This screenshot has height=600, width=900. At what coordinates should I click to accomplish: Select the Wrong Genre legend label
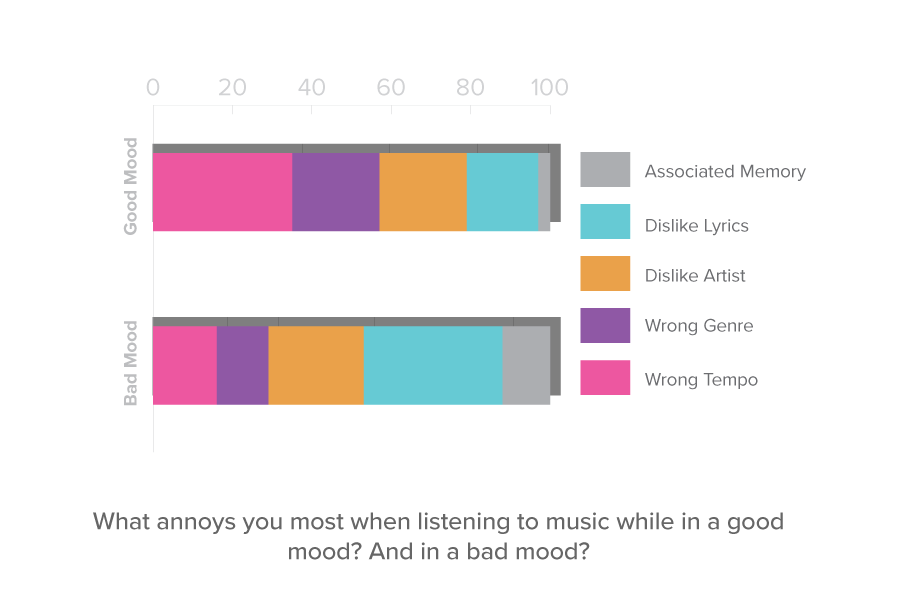[699, 326]
